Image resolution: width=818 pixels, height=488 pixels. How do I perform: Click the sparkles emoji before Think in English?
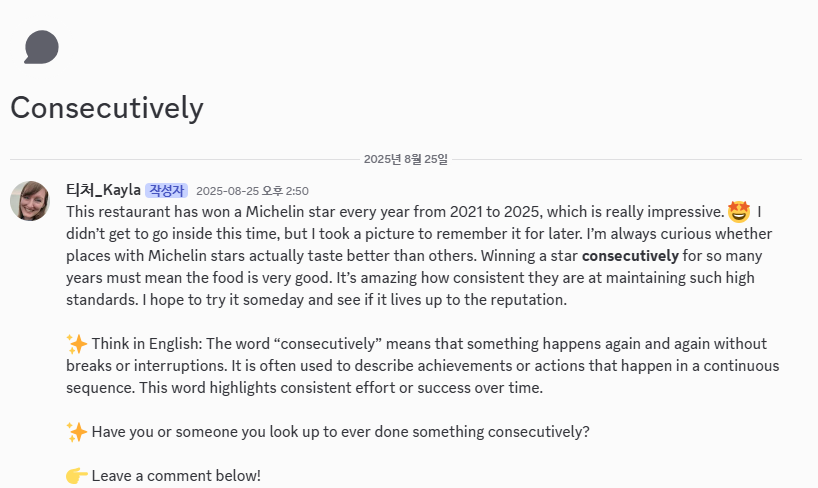click(x=77, y=344)
